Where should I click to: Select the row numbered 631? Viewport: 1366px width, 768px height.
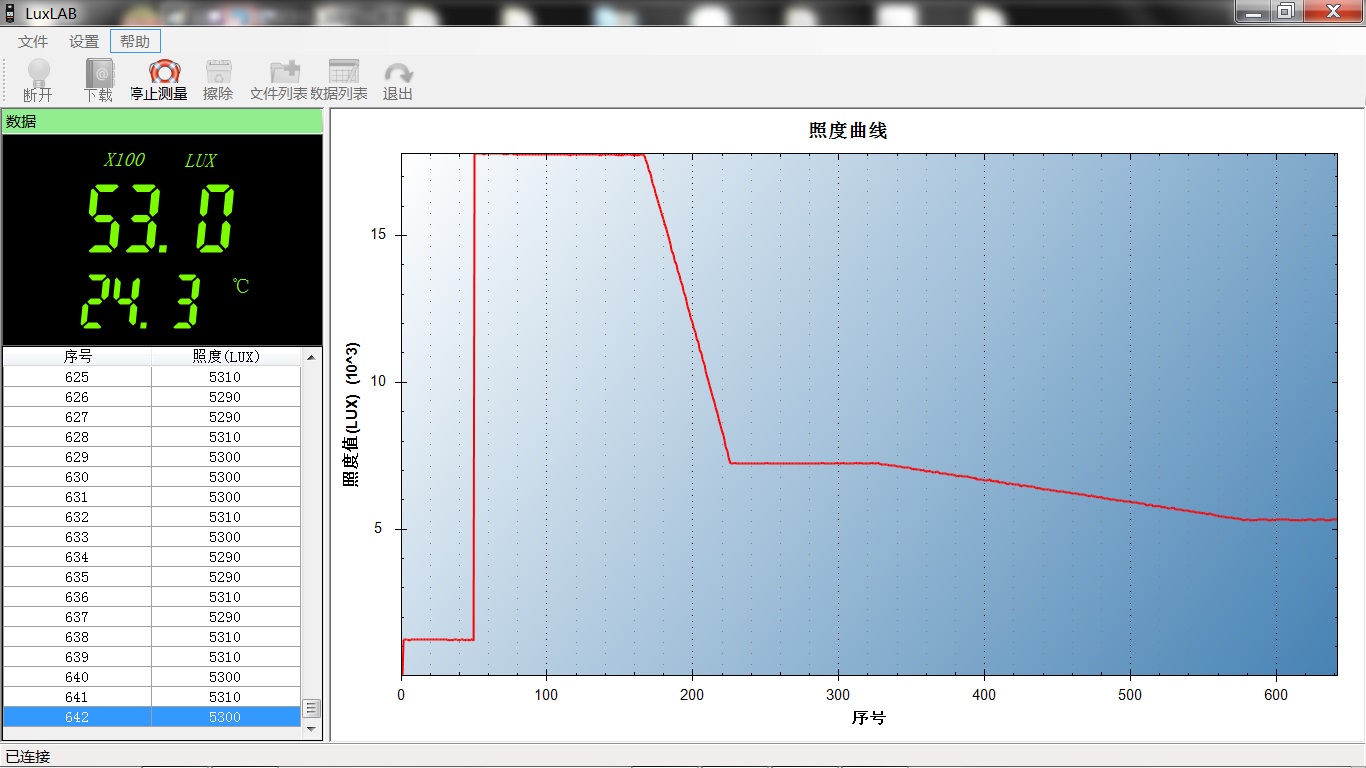tap(152, 497)
